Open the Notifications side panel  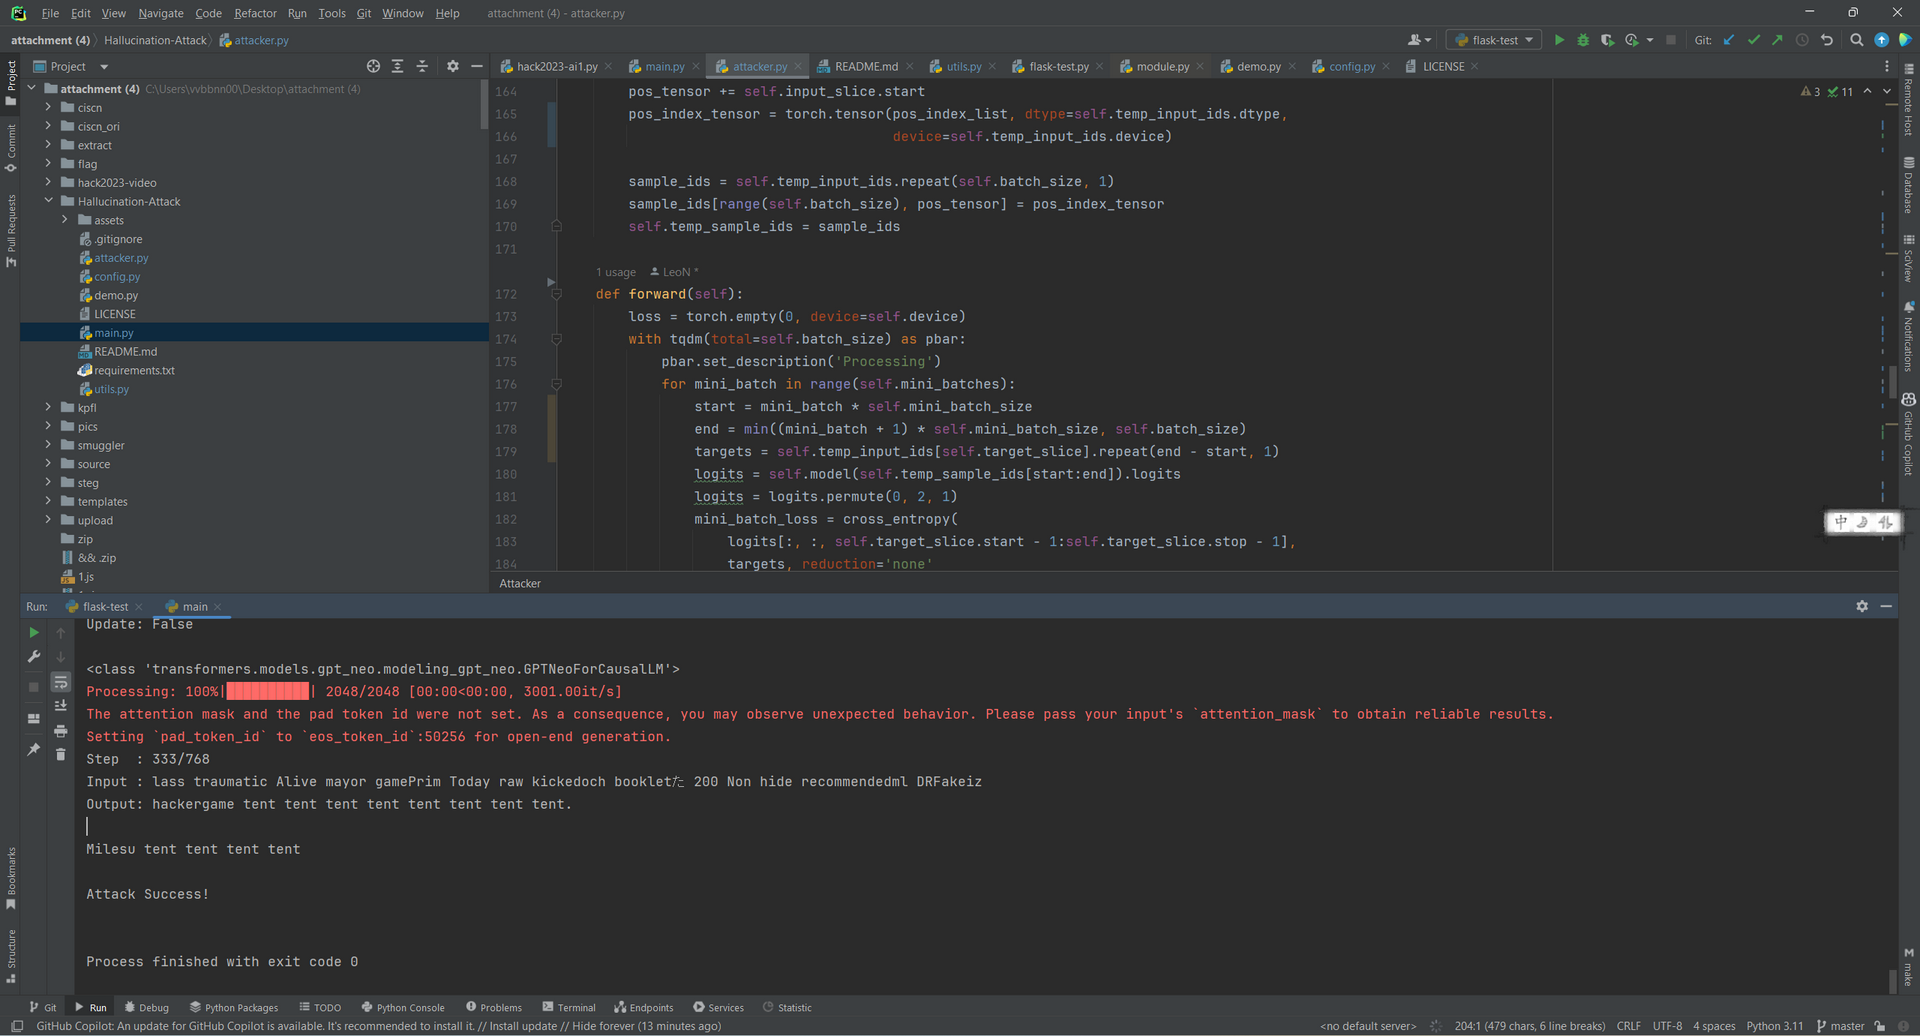point(1908,336)
